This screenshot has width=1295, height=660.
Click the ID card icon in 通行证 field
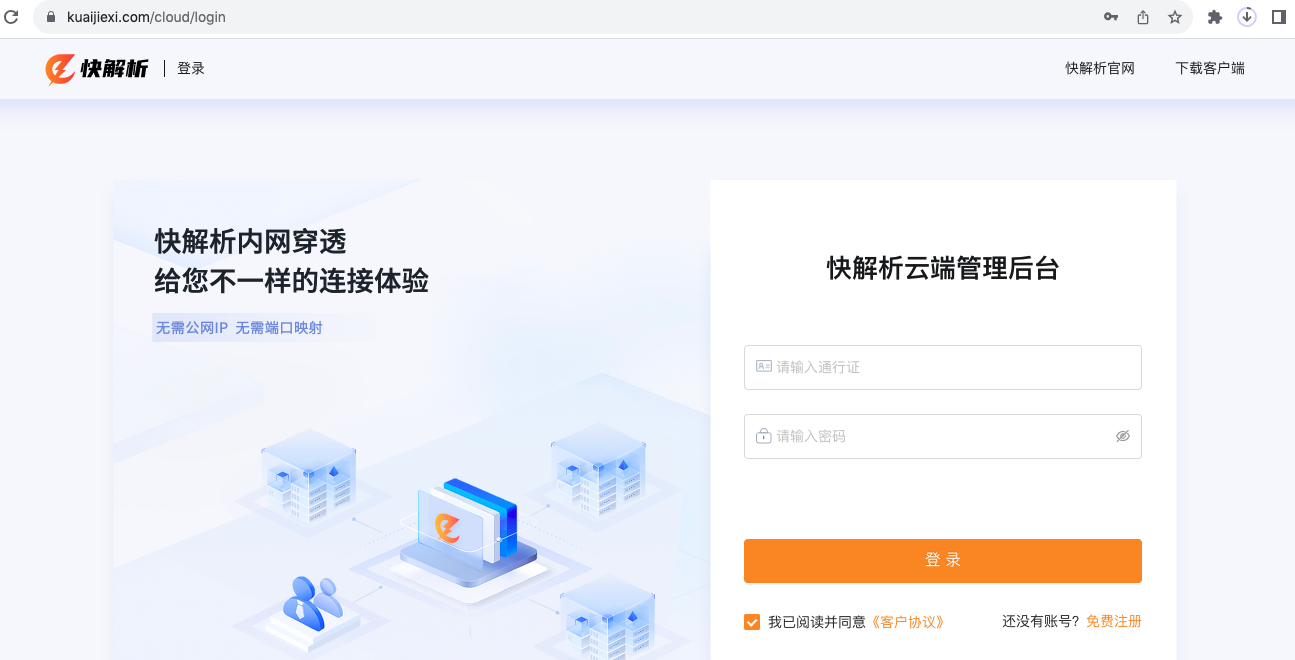pos(764,367)
